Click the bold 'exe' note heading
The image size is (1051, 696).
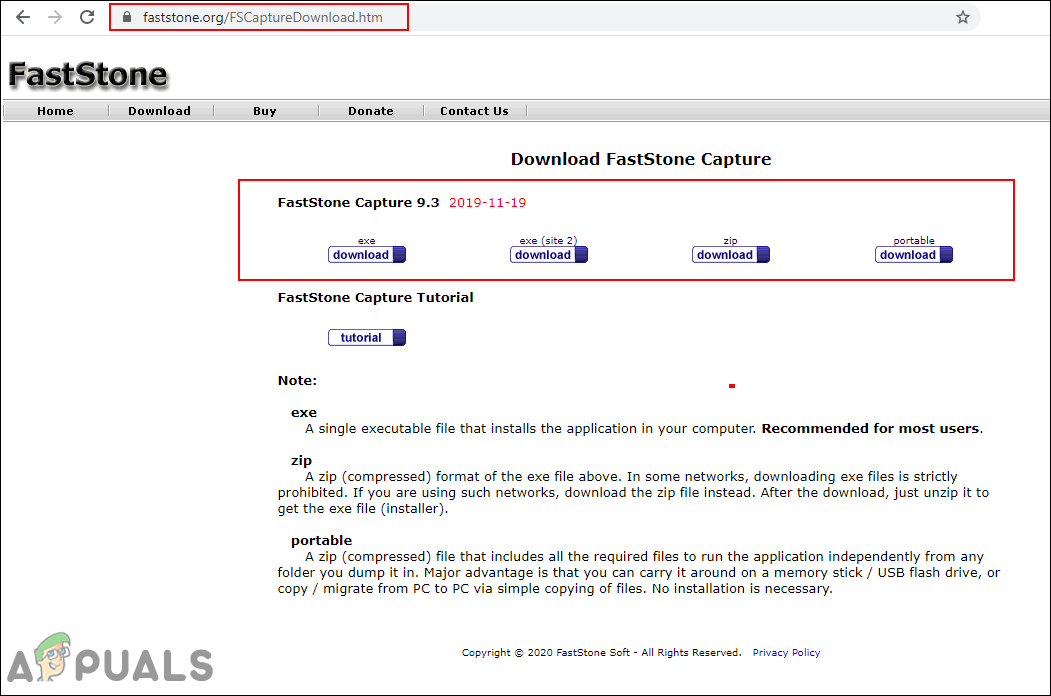[304, 413]
